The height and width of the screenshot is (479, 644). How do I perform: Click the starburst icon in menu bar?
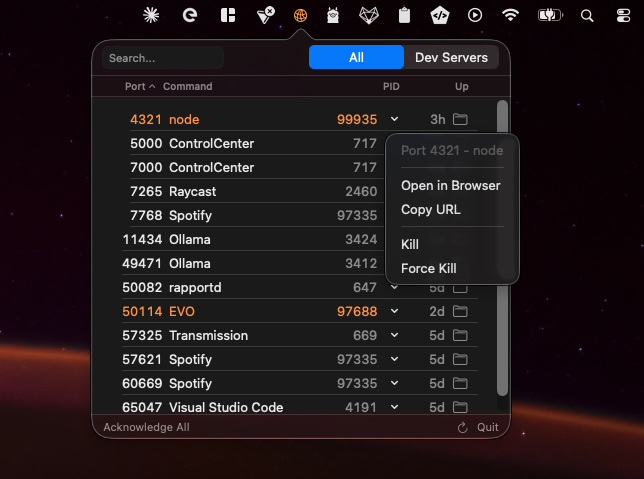point(151,16)
